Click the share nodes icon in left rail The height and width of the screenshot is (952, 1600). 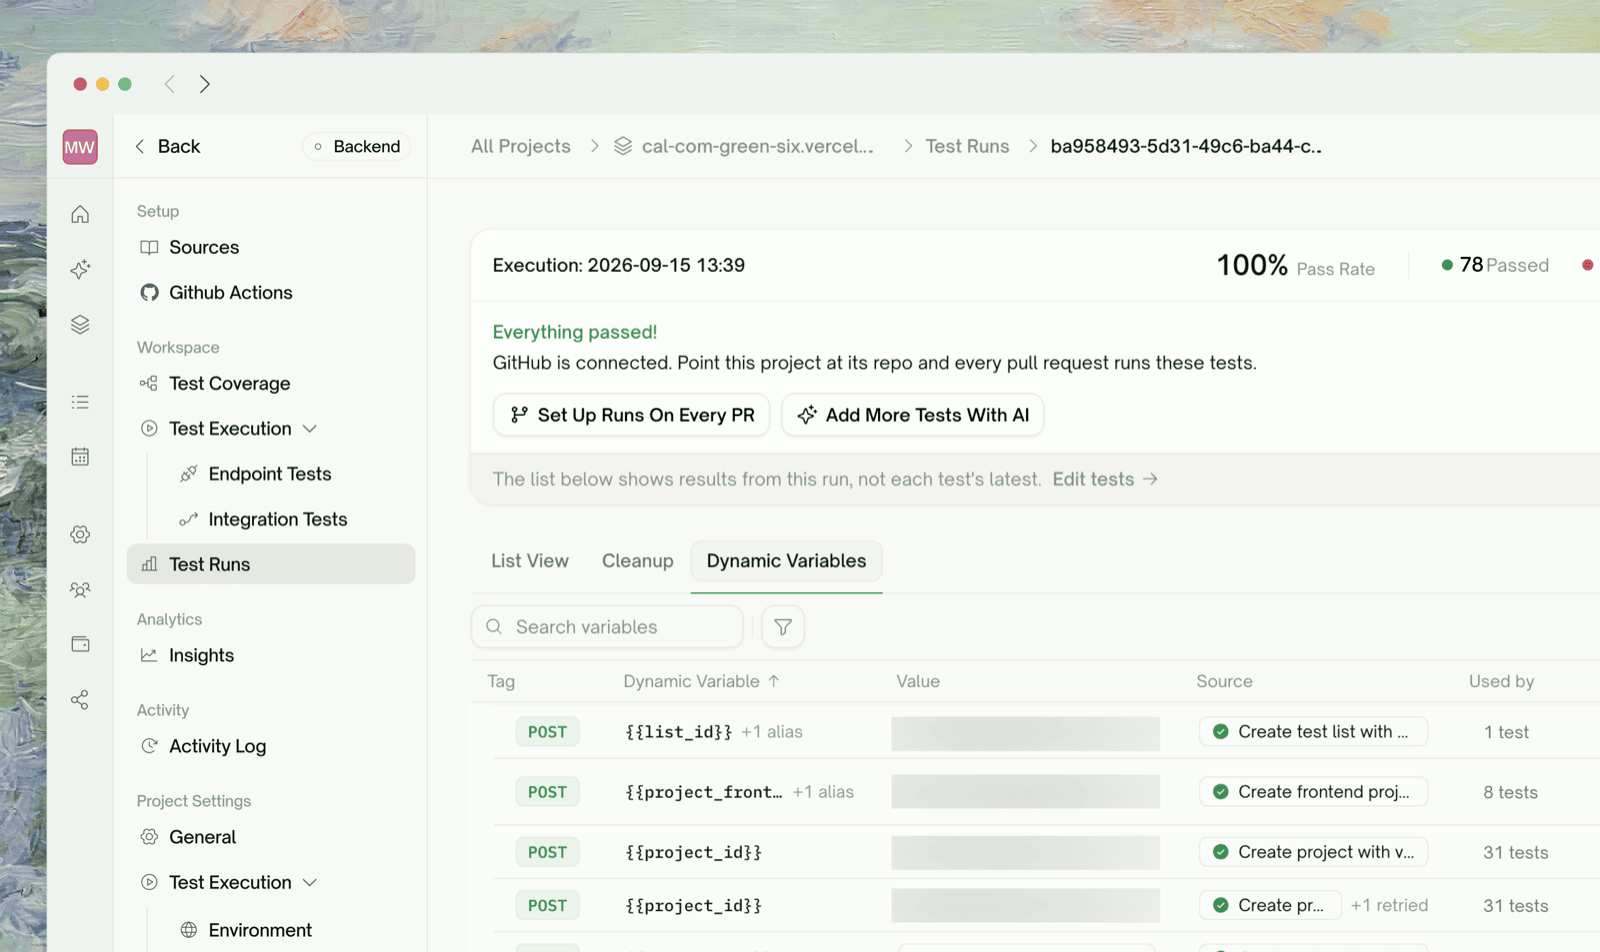80,699
